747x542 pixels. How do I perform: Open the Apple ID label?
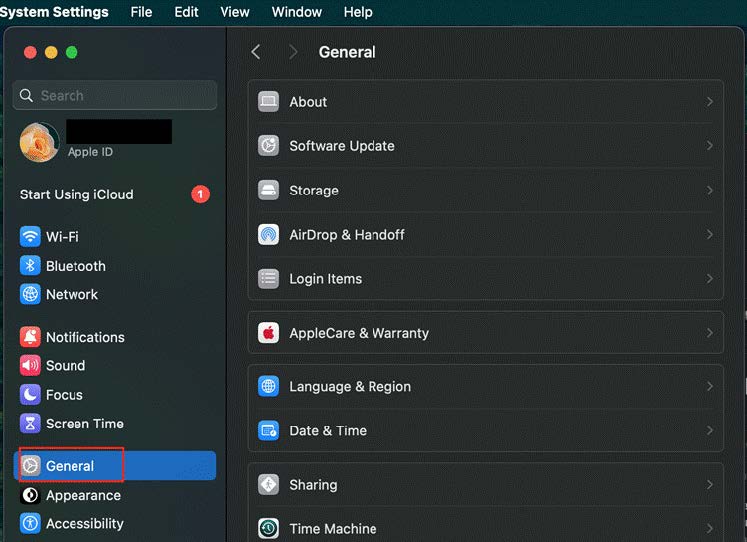coord(90,152)
